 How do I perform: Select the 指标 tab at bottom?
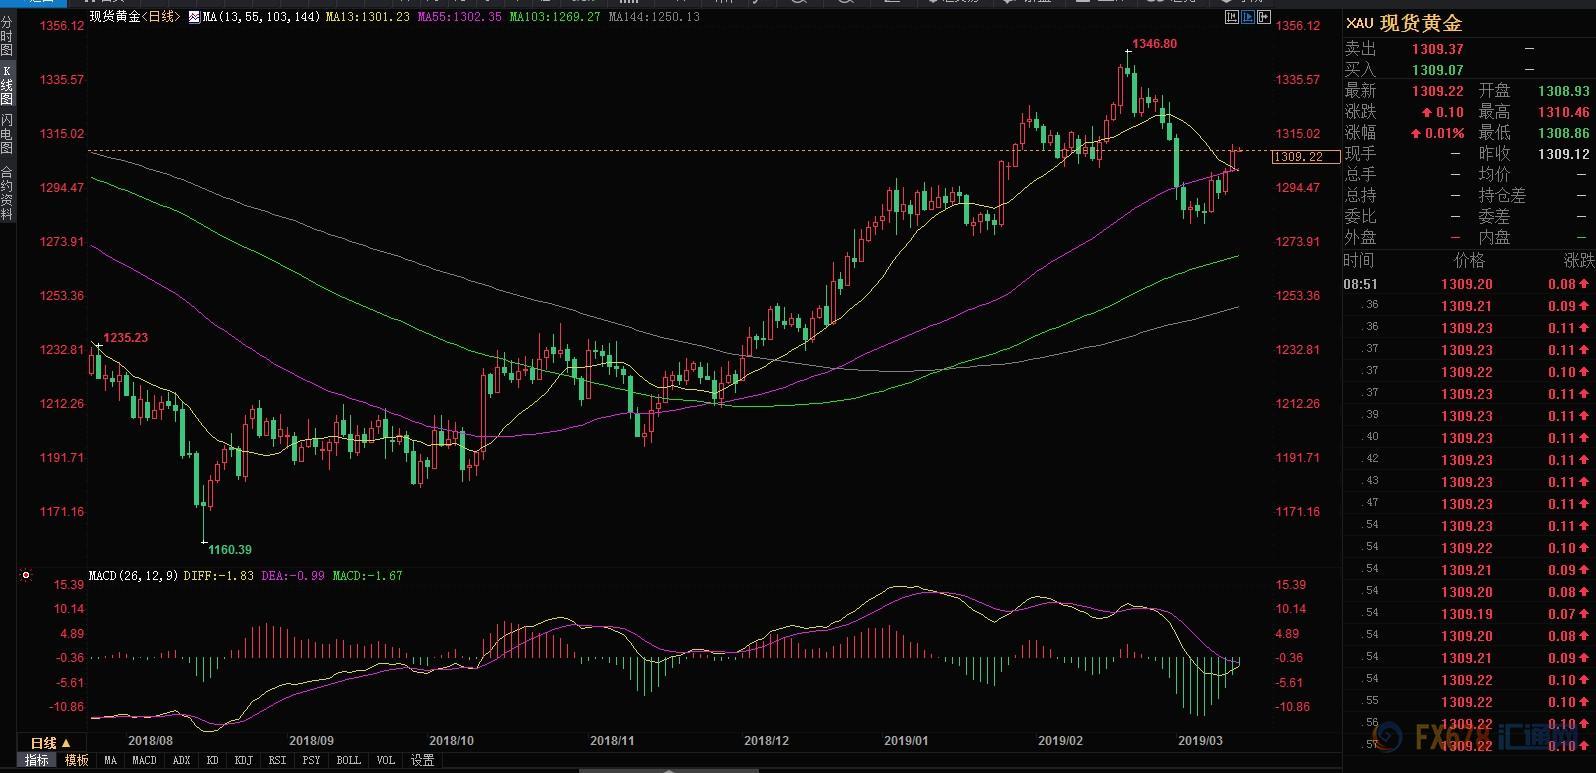coord(36,761)
